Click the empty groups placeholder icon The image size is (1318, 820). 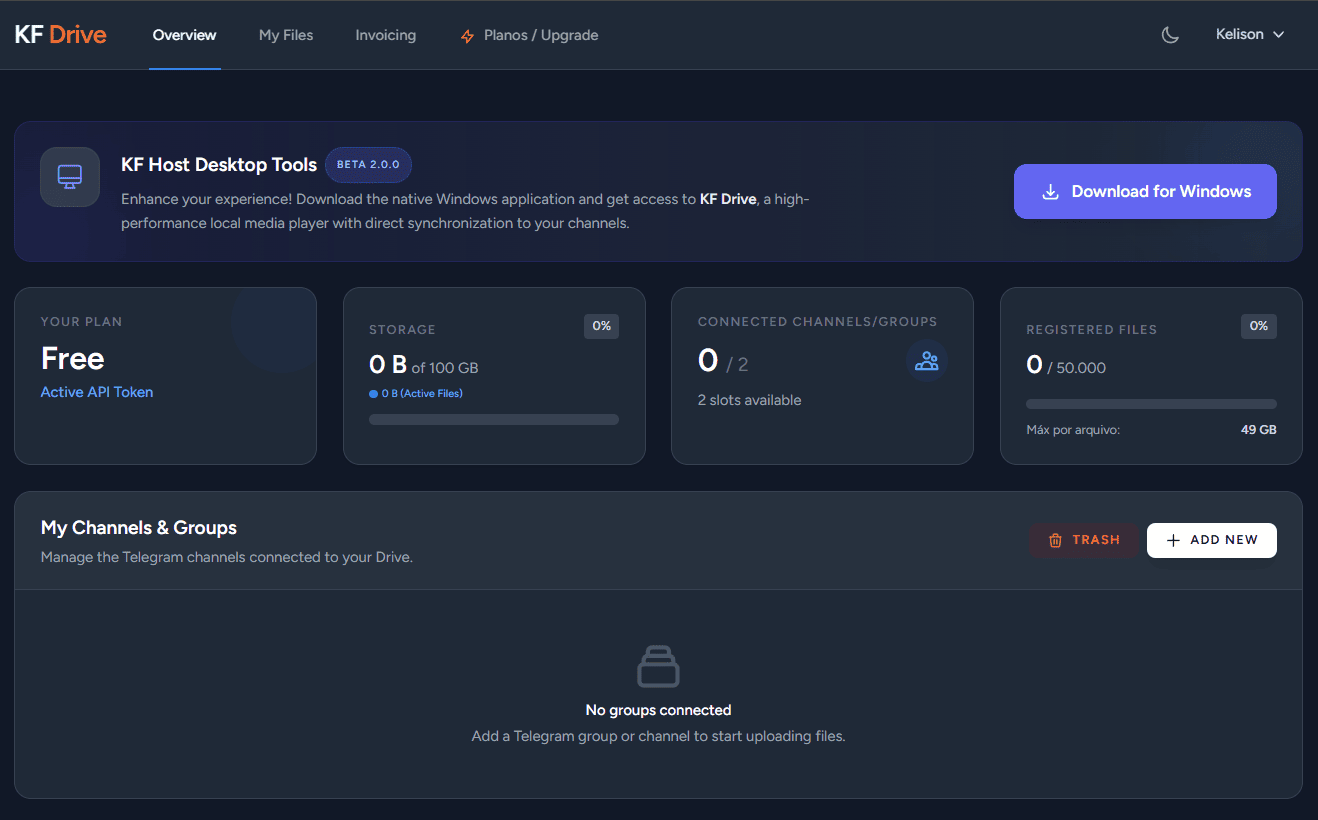click(x=658, y=667)
